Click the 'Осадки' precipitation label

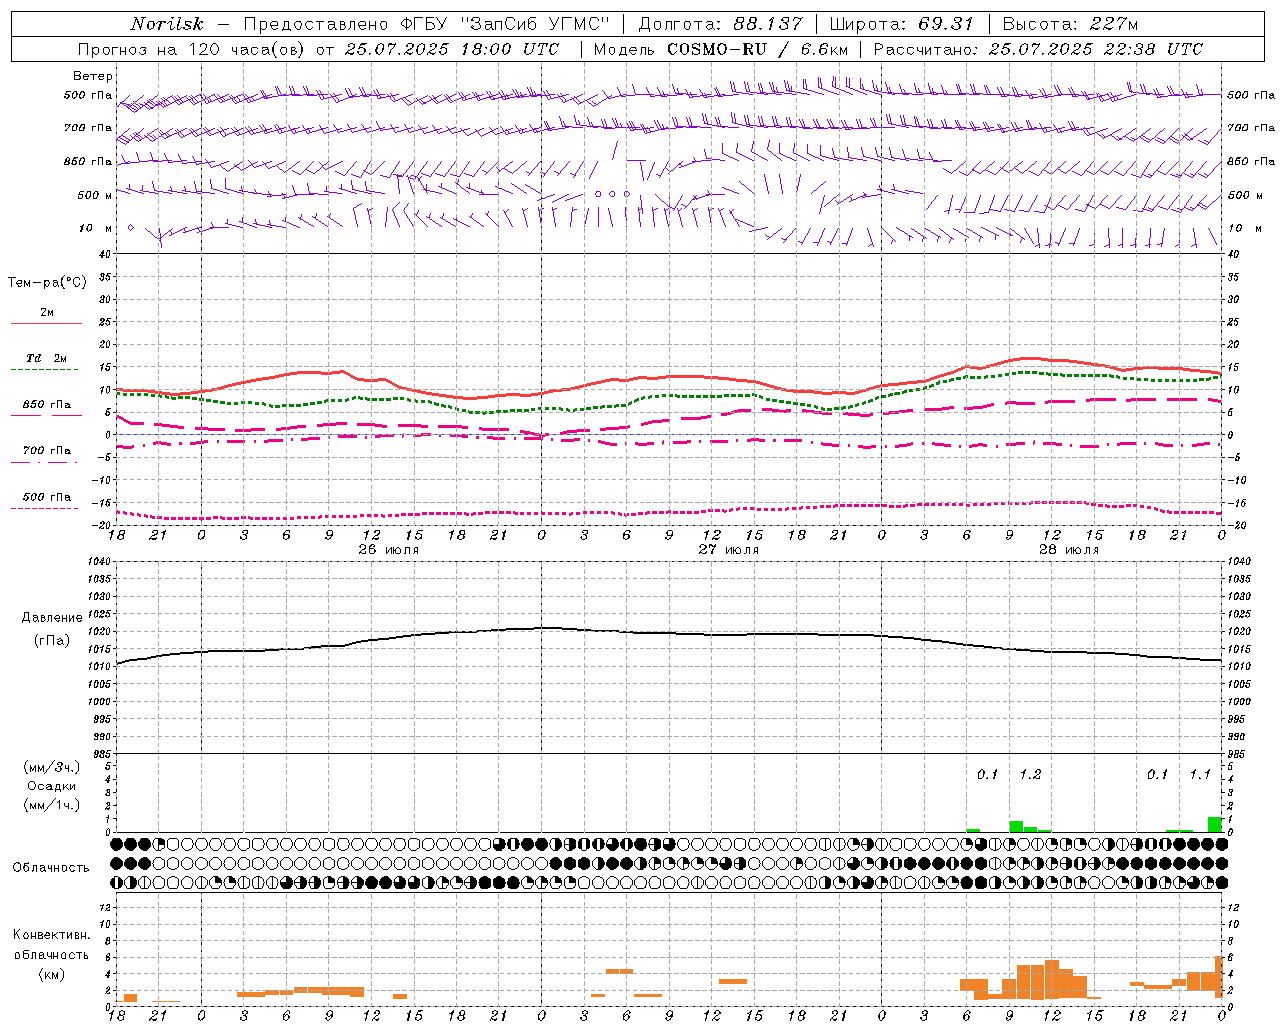coord(52,786)
